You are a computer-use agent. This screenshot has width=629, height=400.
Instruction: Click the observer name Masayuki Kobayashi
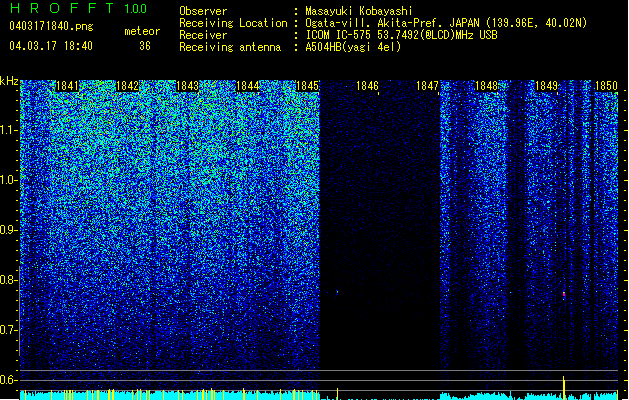tap(359, 11)
